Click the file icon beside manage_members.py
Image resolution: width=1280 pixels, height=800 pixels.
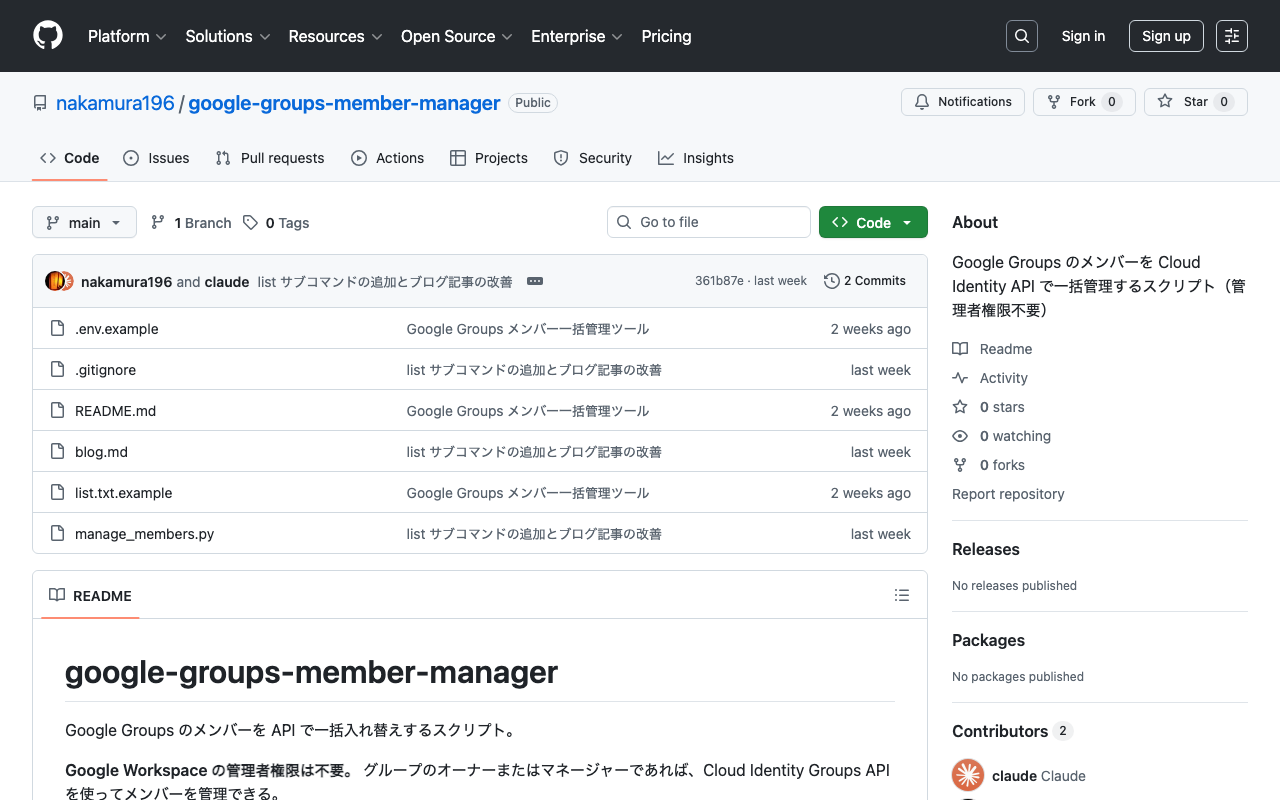point(57,533)
